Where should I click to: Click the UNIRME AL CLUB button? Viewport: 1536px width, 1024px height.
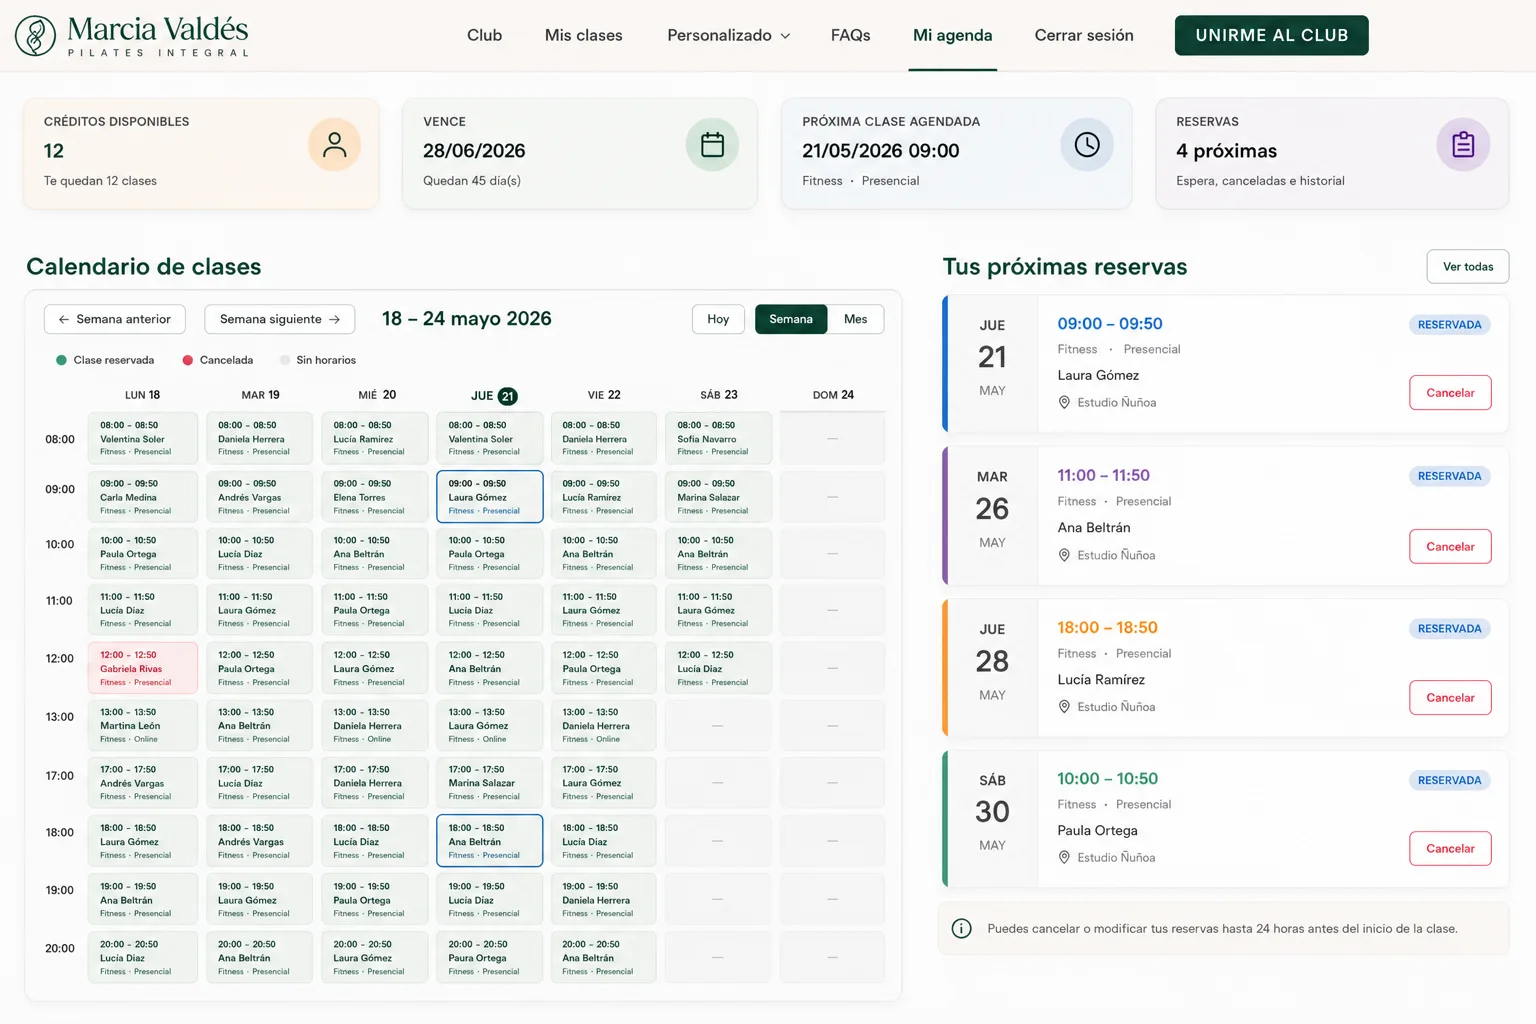coord(1272,35)
